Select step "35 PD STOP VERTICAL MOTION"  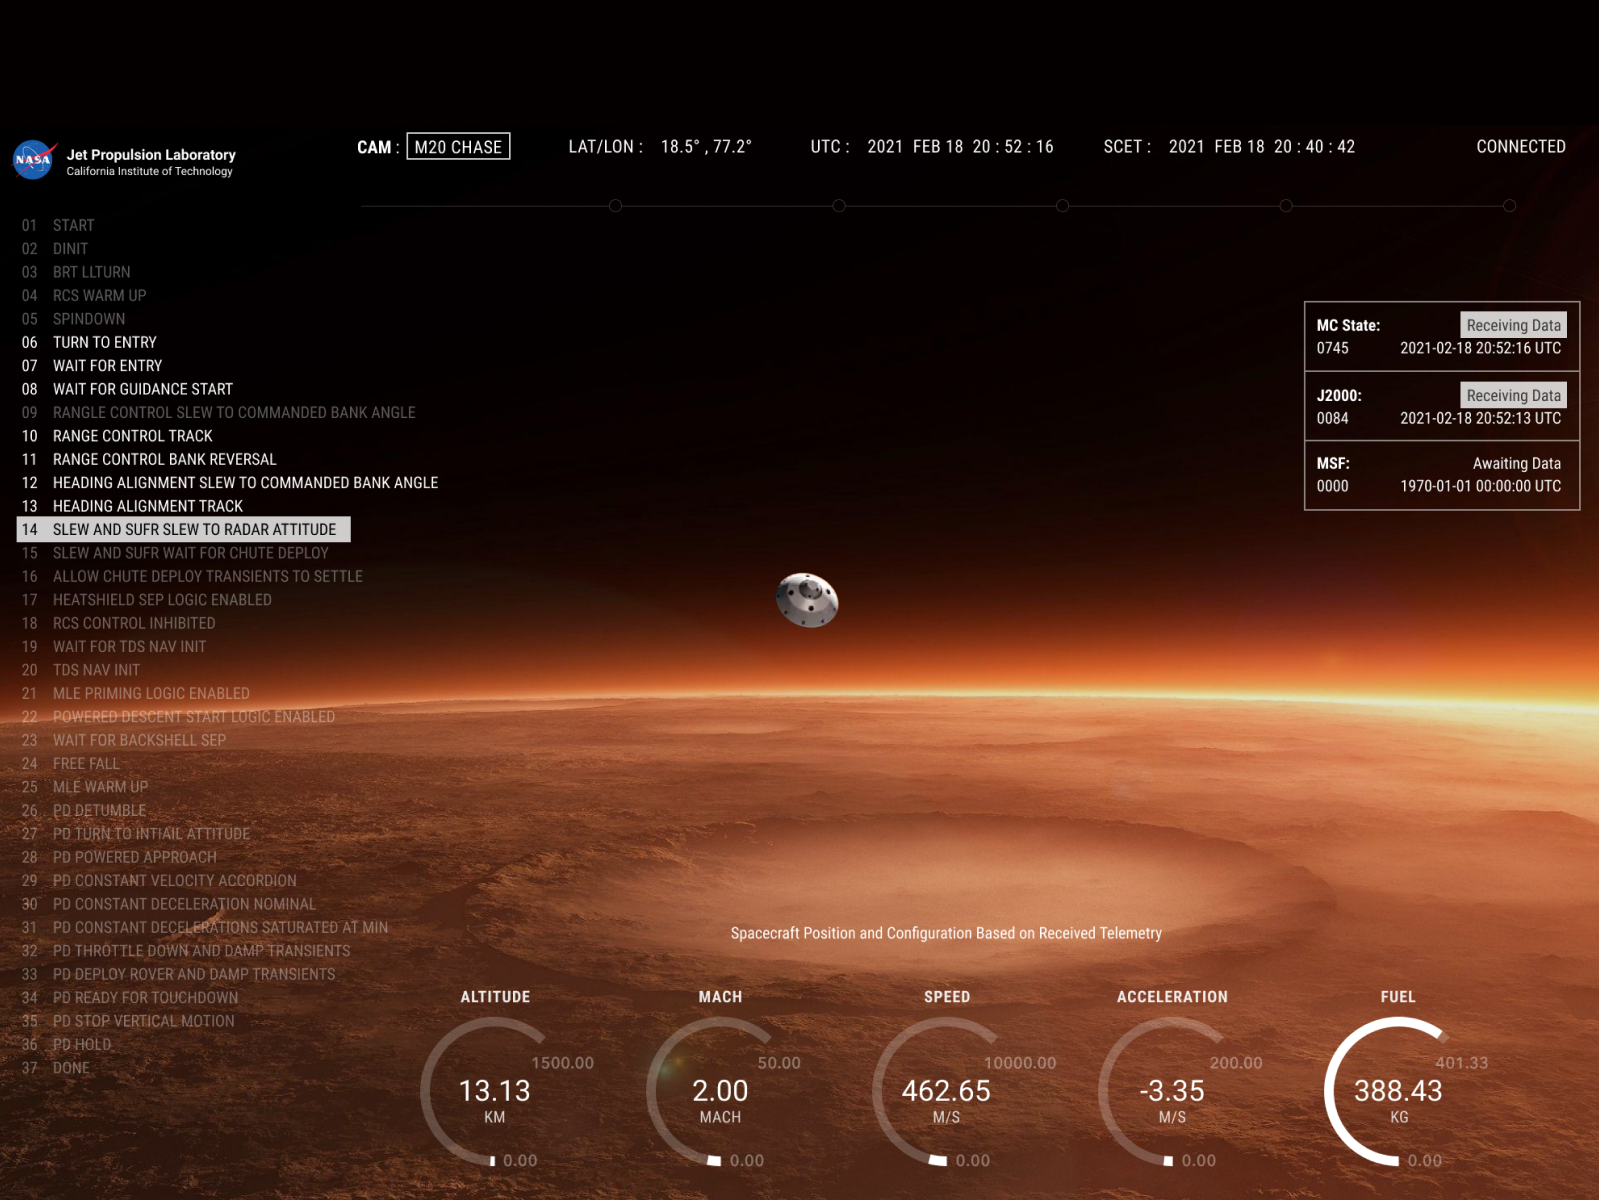click(x=128, y=1021)
